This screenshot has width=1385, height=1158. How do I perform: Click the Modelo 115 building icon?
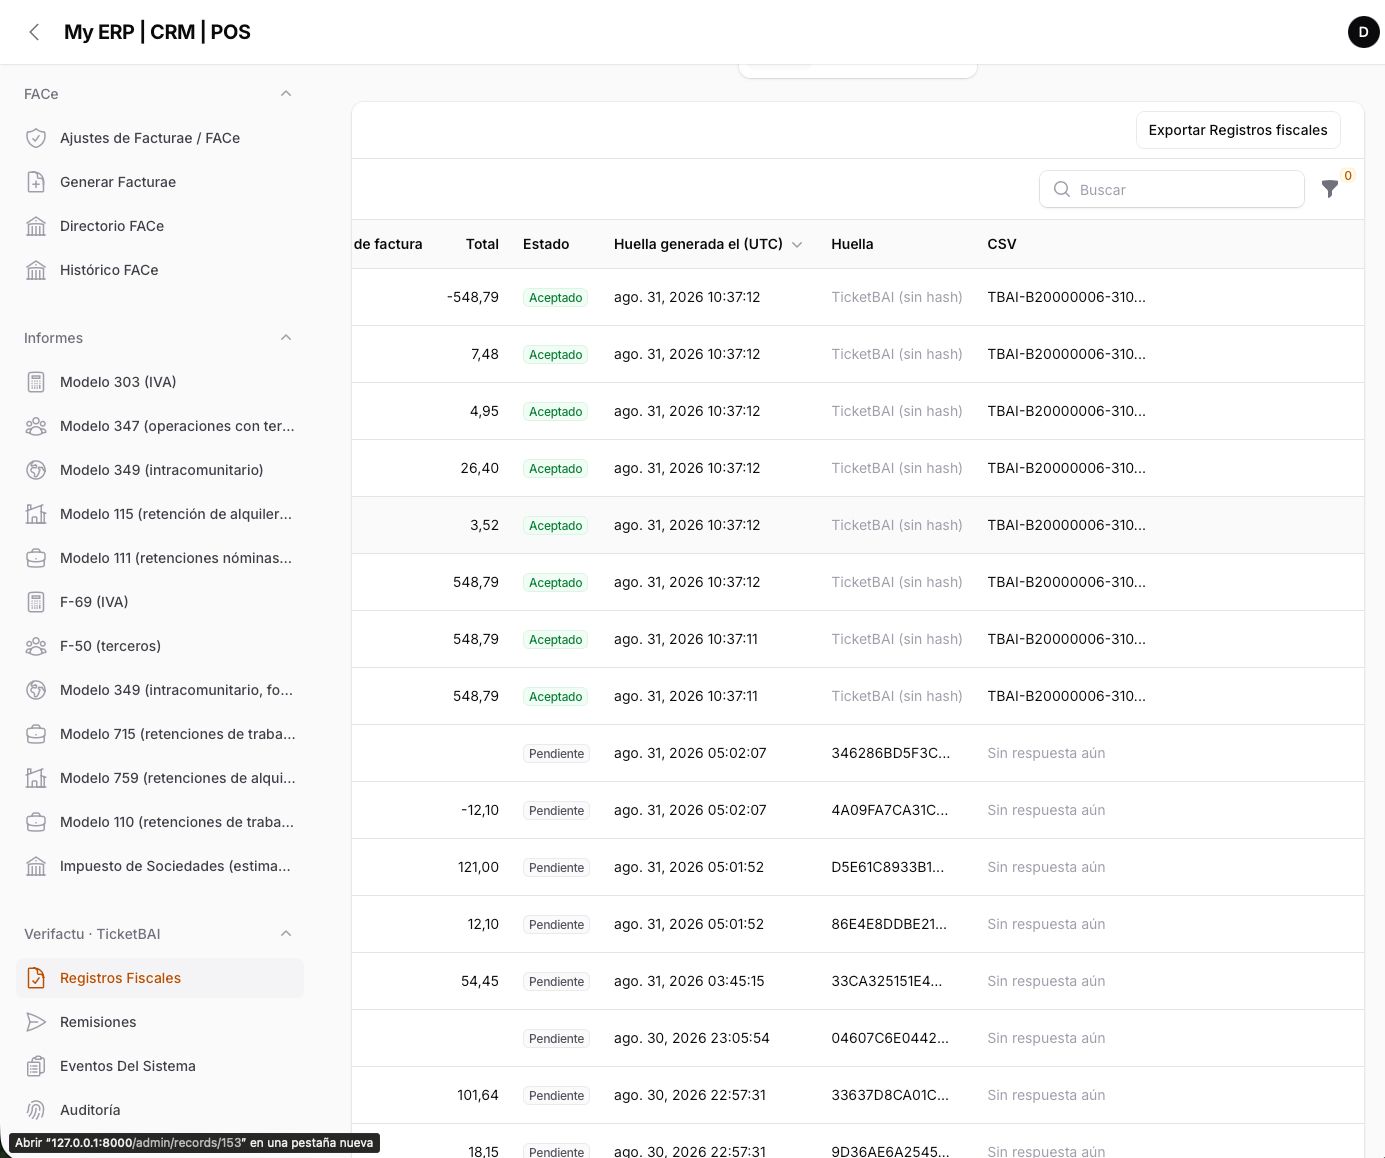(36, 514)
